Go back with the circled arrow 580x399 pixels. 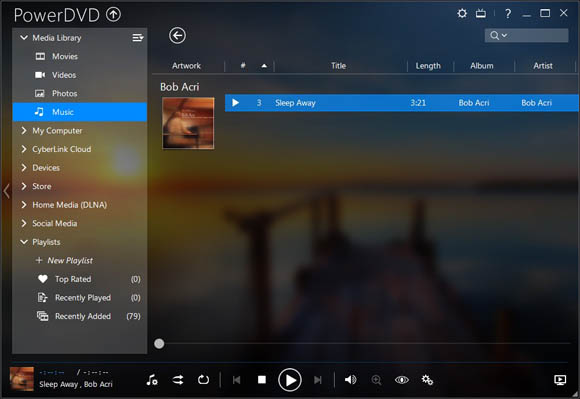point(177,36)
